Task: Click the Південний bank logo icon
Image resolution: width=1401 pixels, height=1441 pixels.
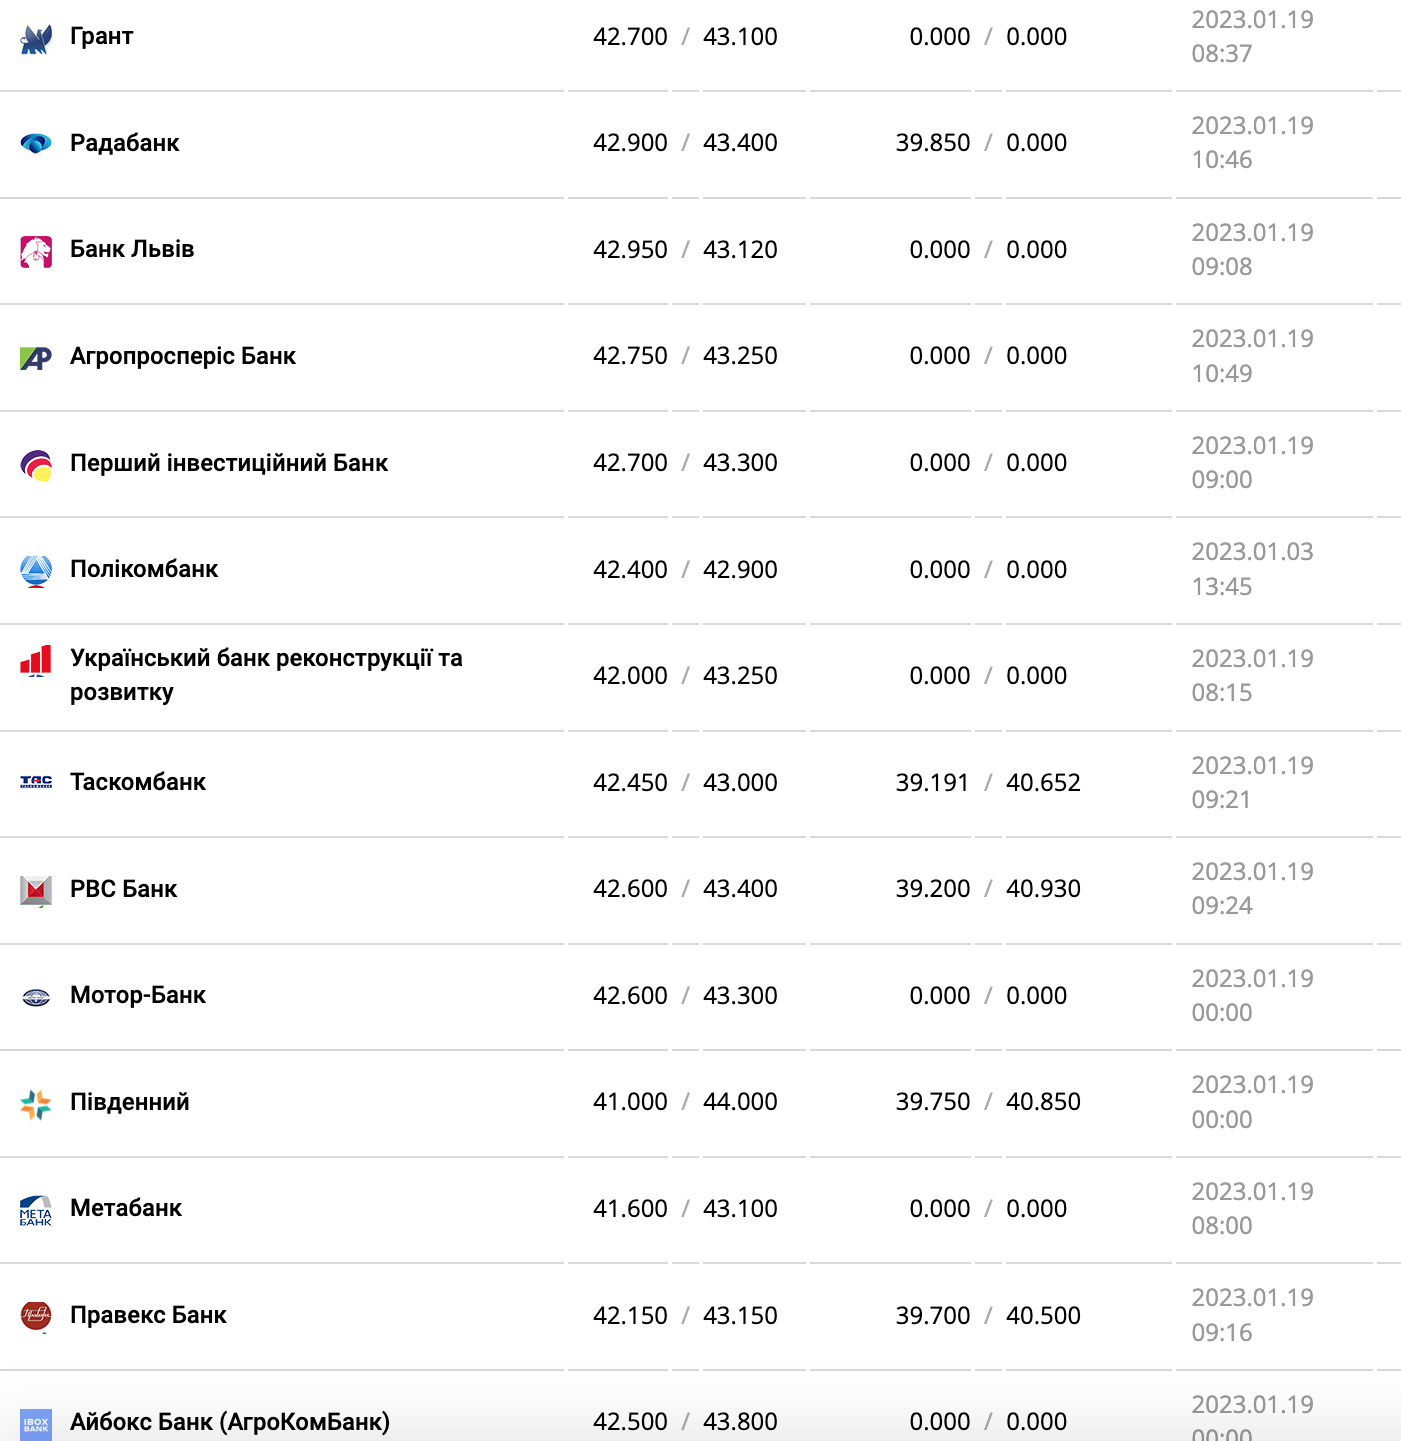Action: pyautogui.click(x=36, y=1104)
